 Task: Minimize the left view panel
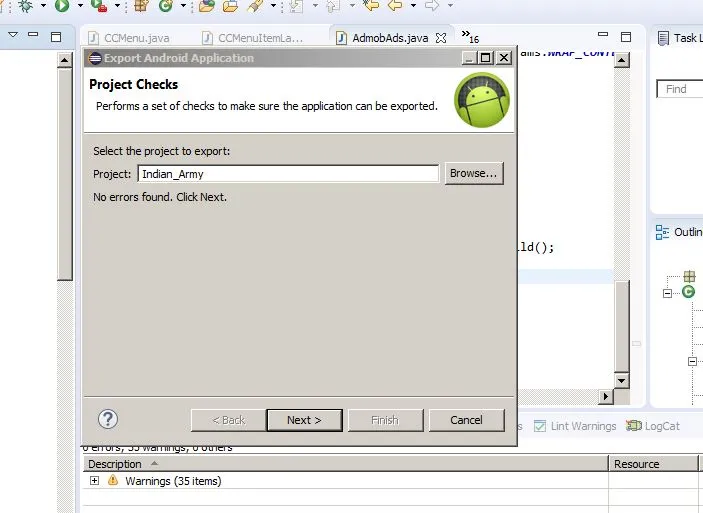[x=33, y=34]
